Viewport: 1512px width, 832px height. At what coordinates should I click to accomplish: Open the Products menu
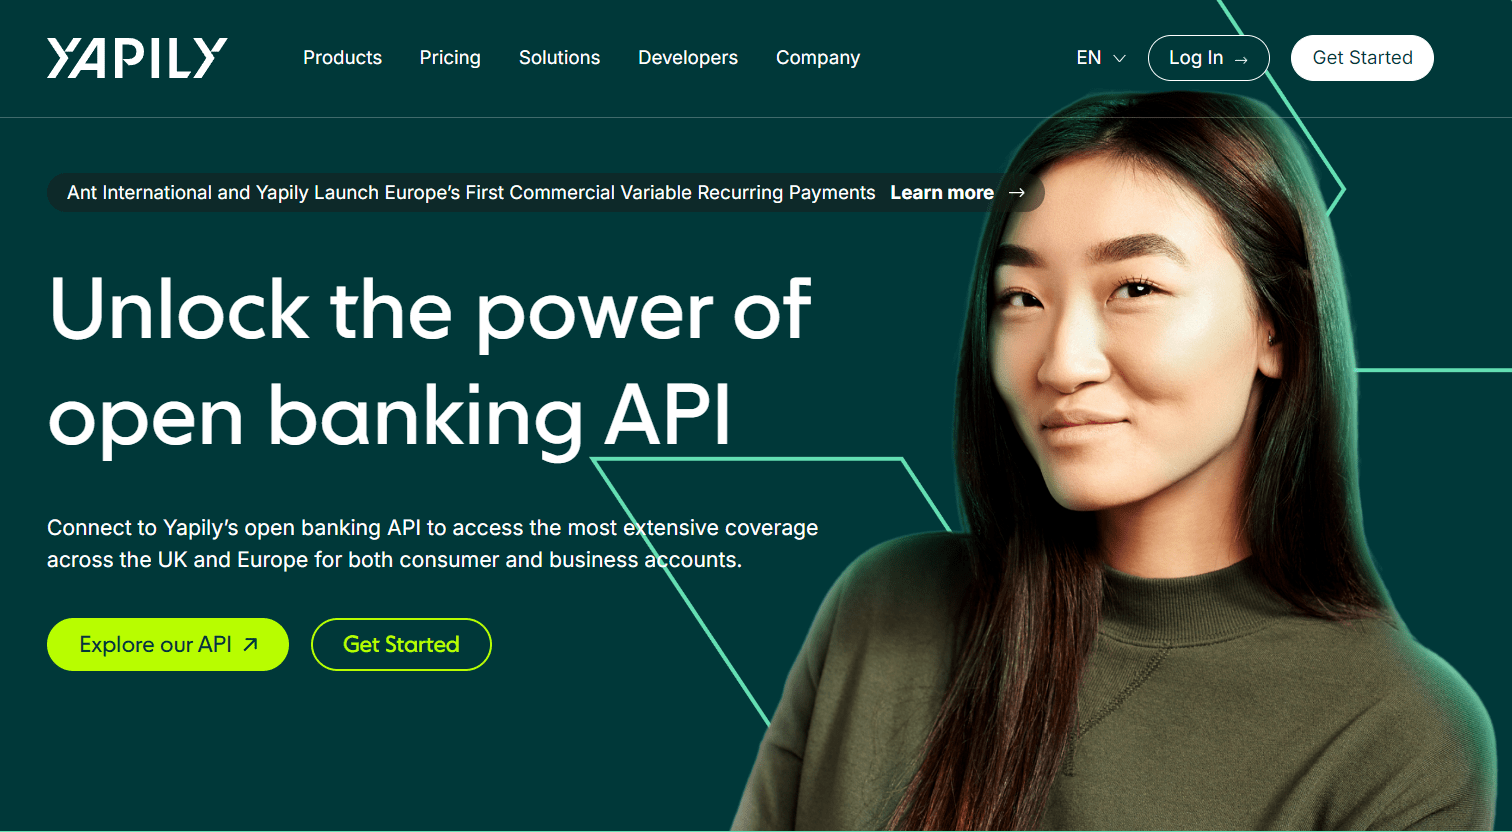(342, 58)
